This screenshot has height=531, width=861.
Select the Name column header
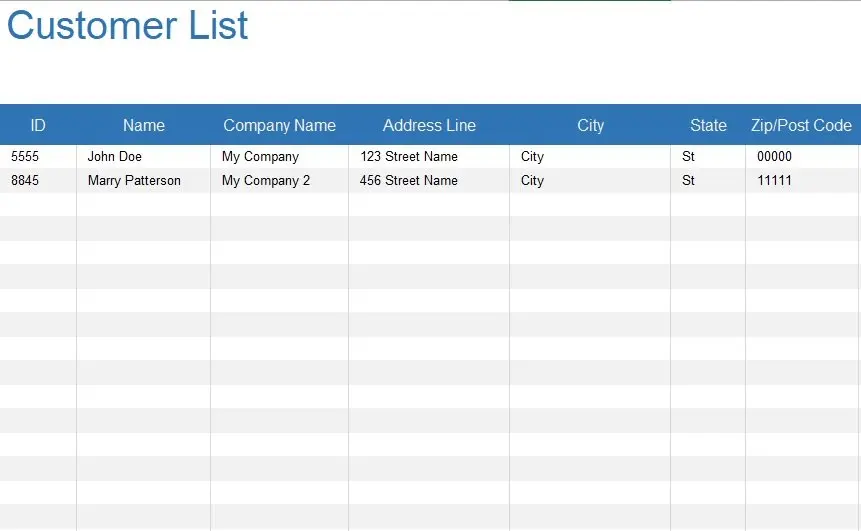(x=143, y=125)
